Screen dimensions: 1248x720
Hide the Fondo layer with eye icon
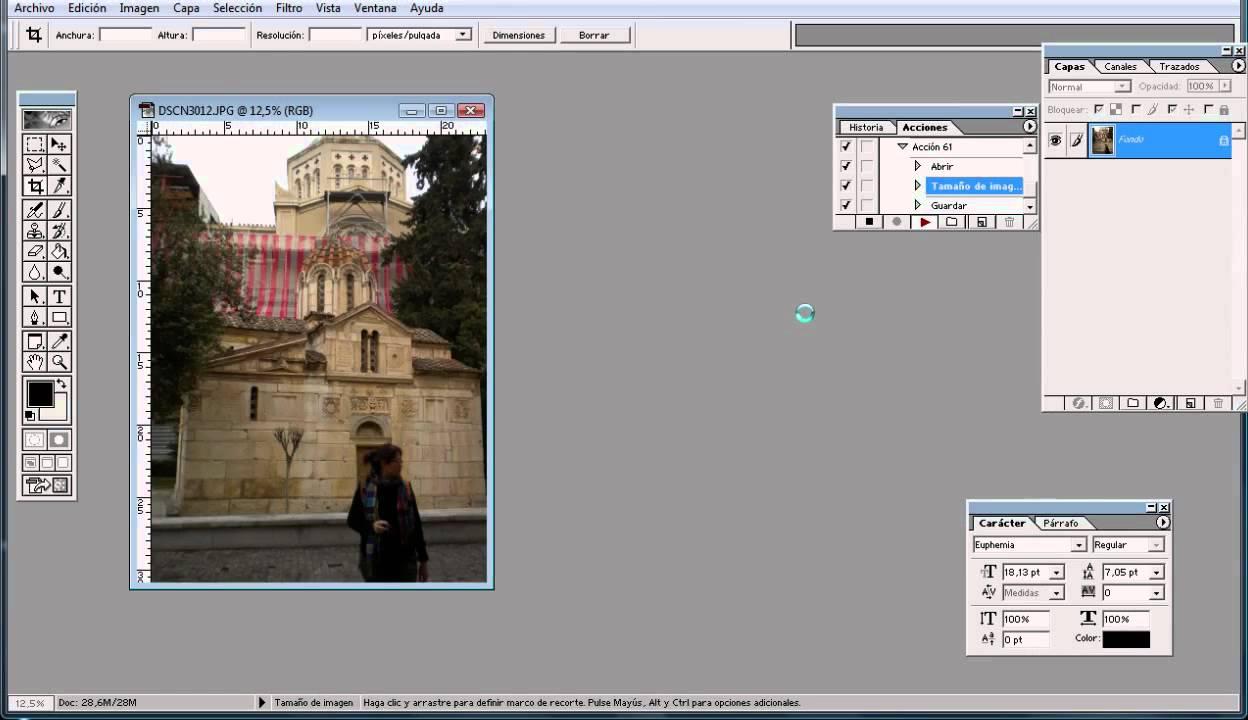click(x=1055, y=141)
